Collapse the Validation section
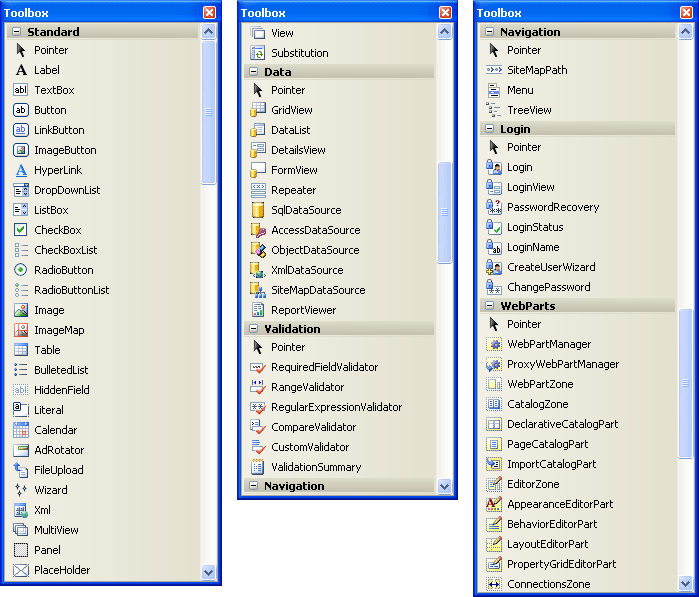The width and height of the screenshot is (699, 597). [x=253, y=329]
